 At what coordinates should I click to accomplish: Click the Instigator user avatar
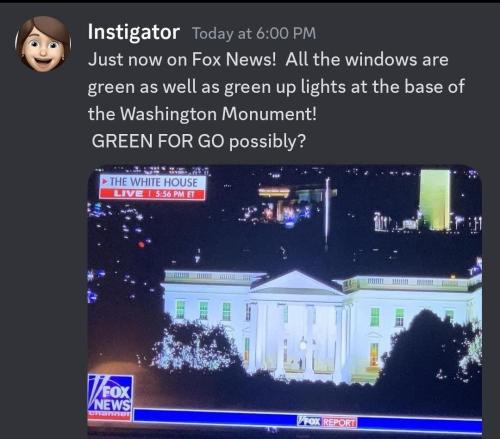(x=43, y=44)
